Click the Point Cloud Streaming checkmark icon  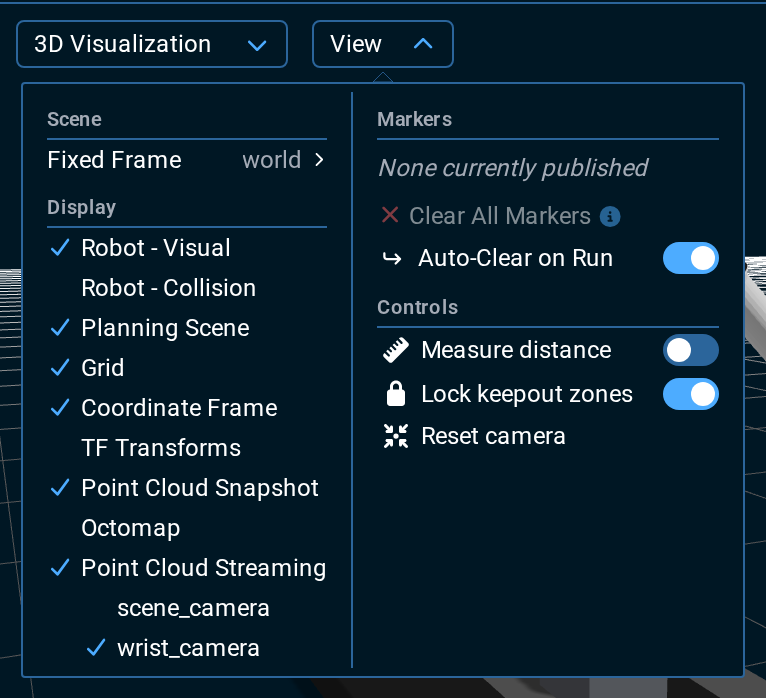pos(60,568)
